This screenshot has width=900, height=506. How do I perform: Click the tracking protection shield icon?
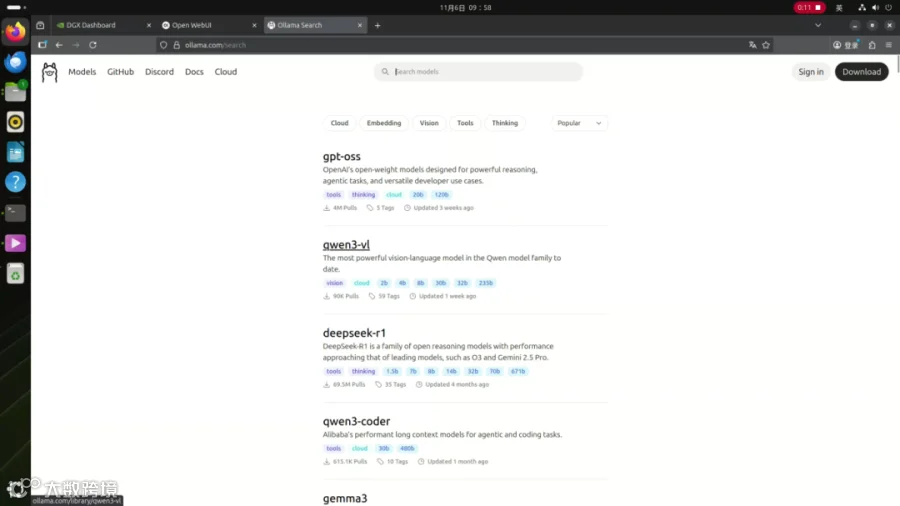point(164,45)
